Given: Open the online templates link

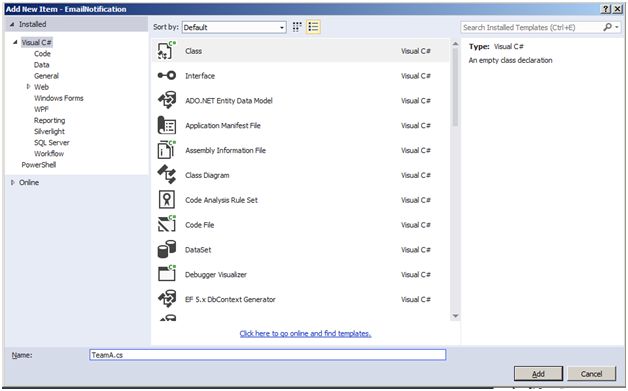Looking at the screenshot, I should 305,333.
